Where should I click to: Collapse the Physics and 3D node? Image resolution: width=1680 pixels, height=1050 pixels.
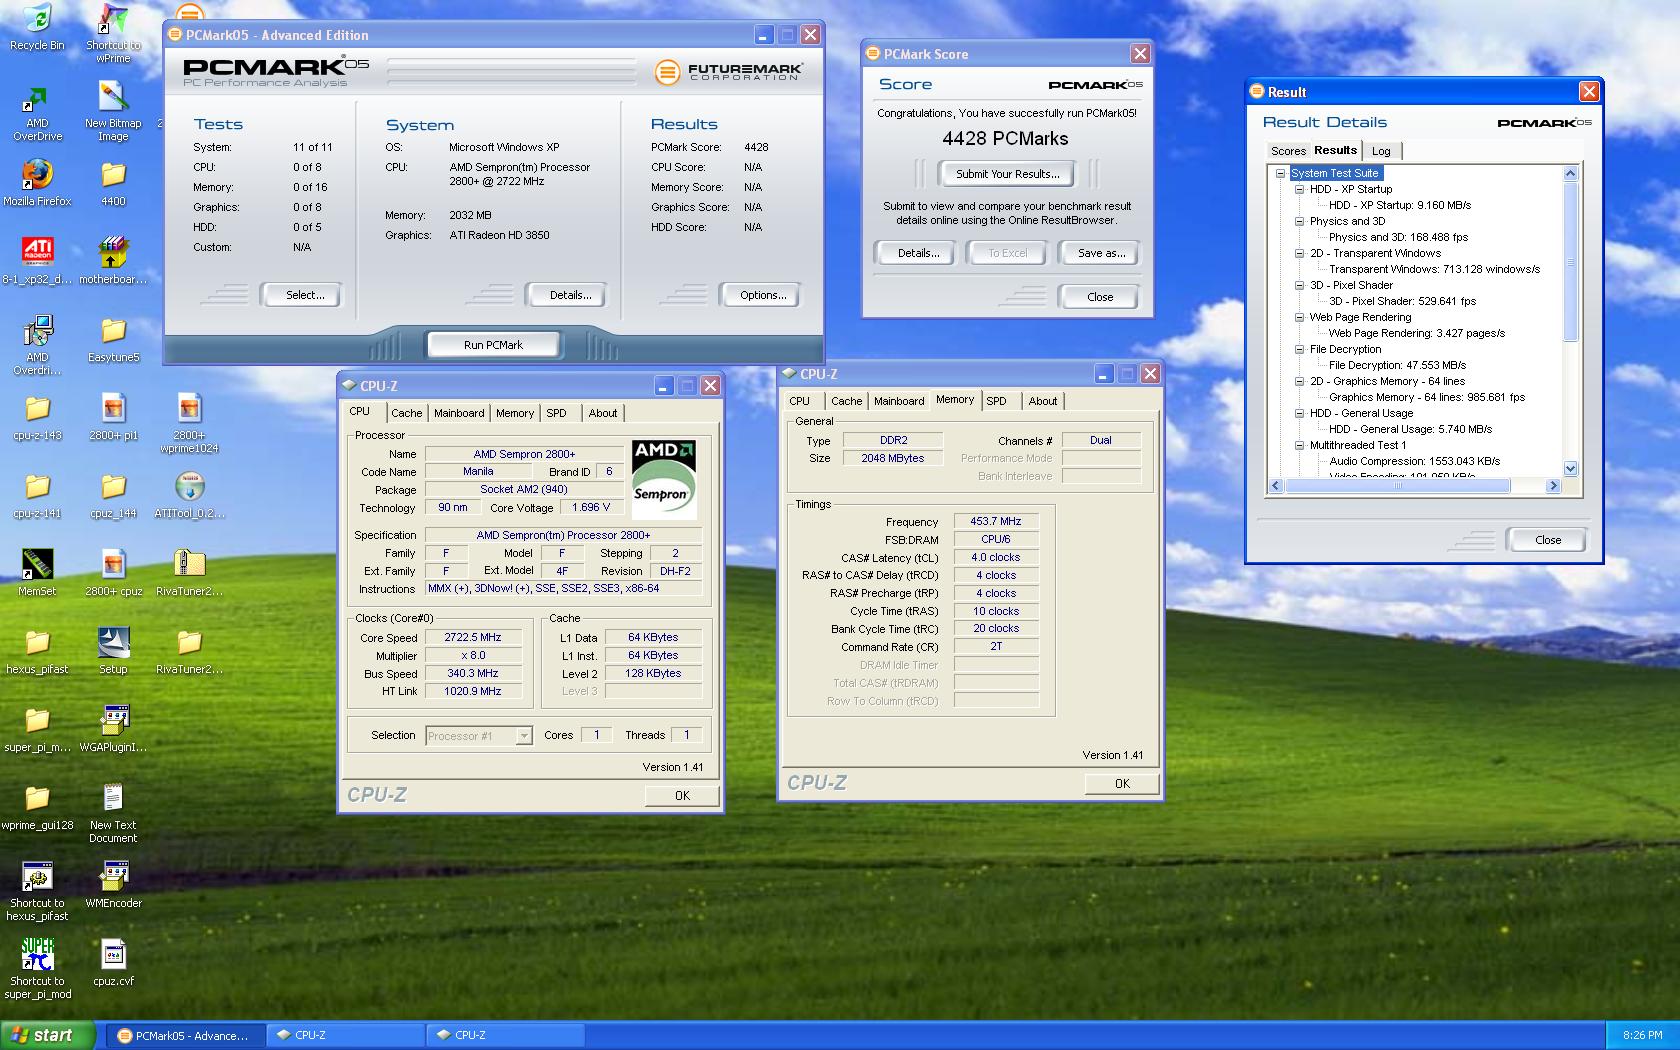(x=1299, y=221)
